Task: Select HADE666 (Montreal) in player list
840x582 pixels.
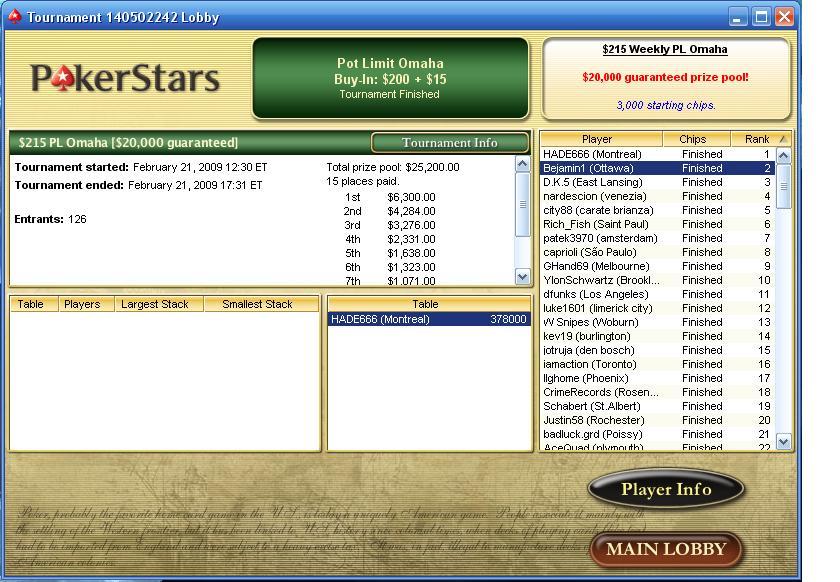Action: [x=657, y=154]
